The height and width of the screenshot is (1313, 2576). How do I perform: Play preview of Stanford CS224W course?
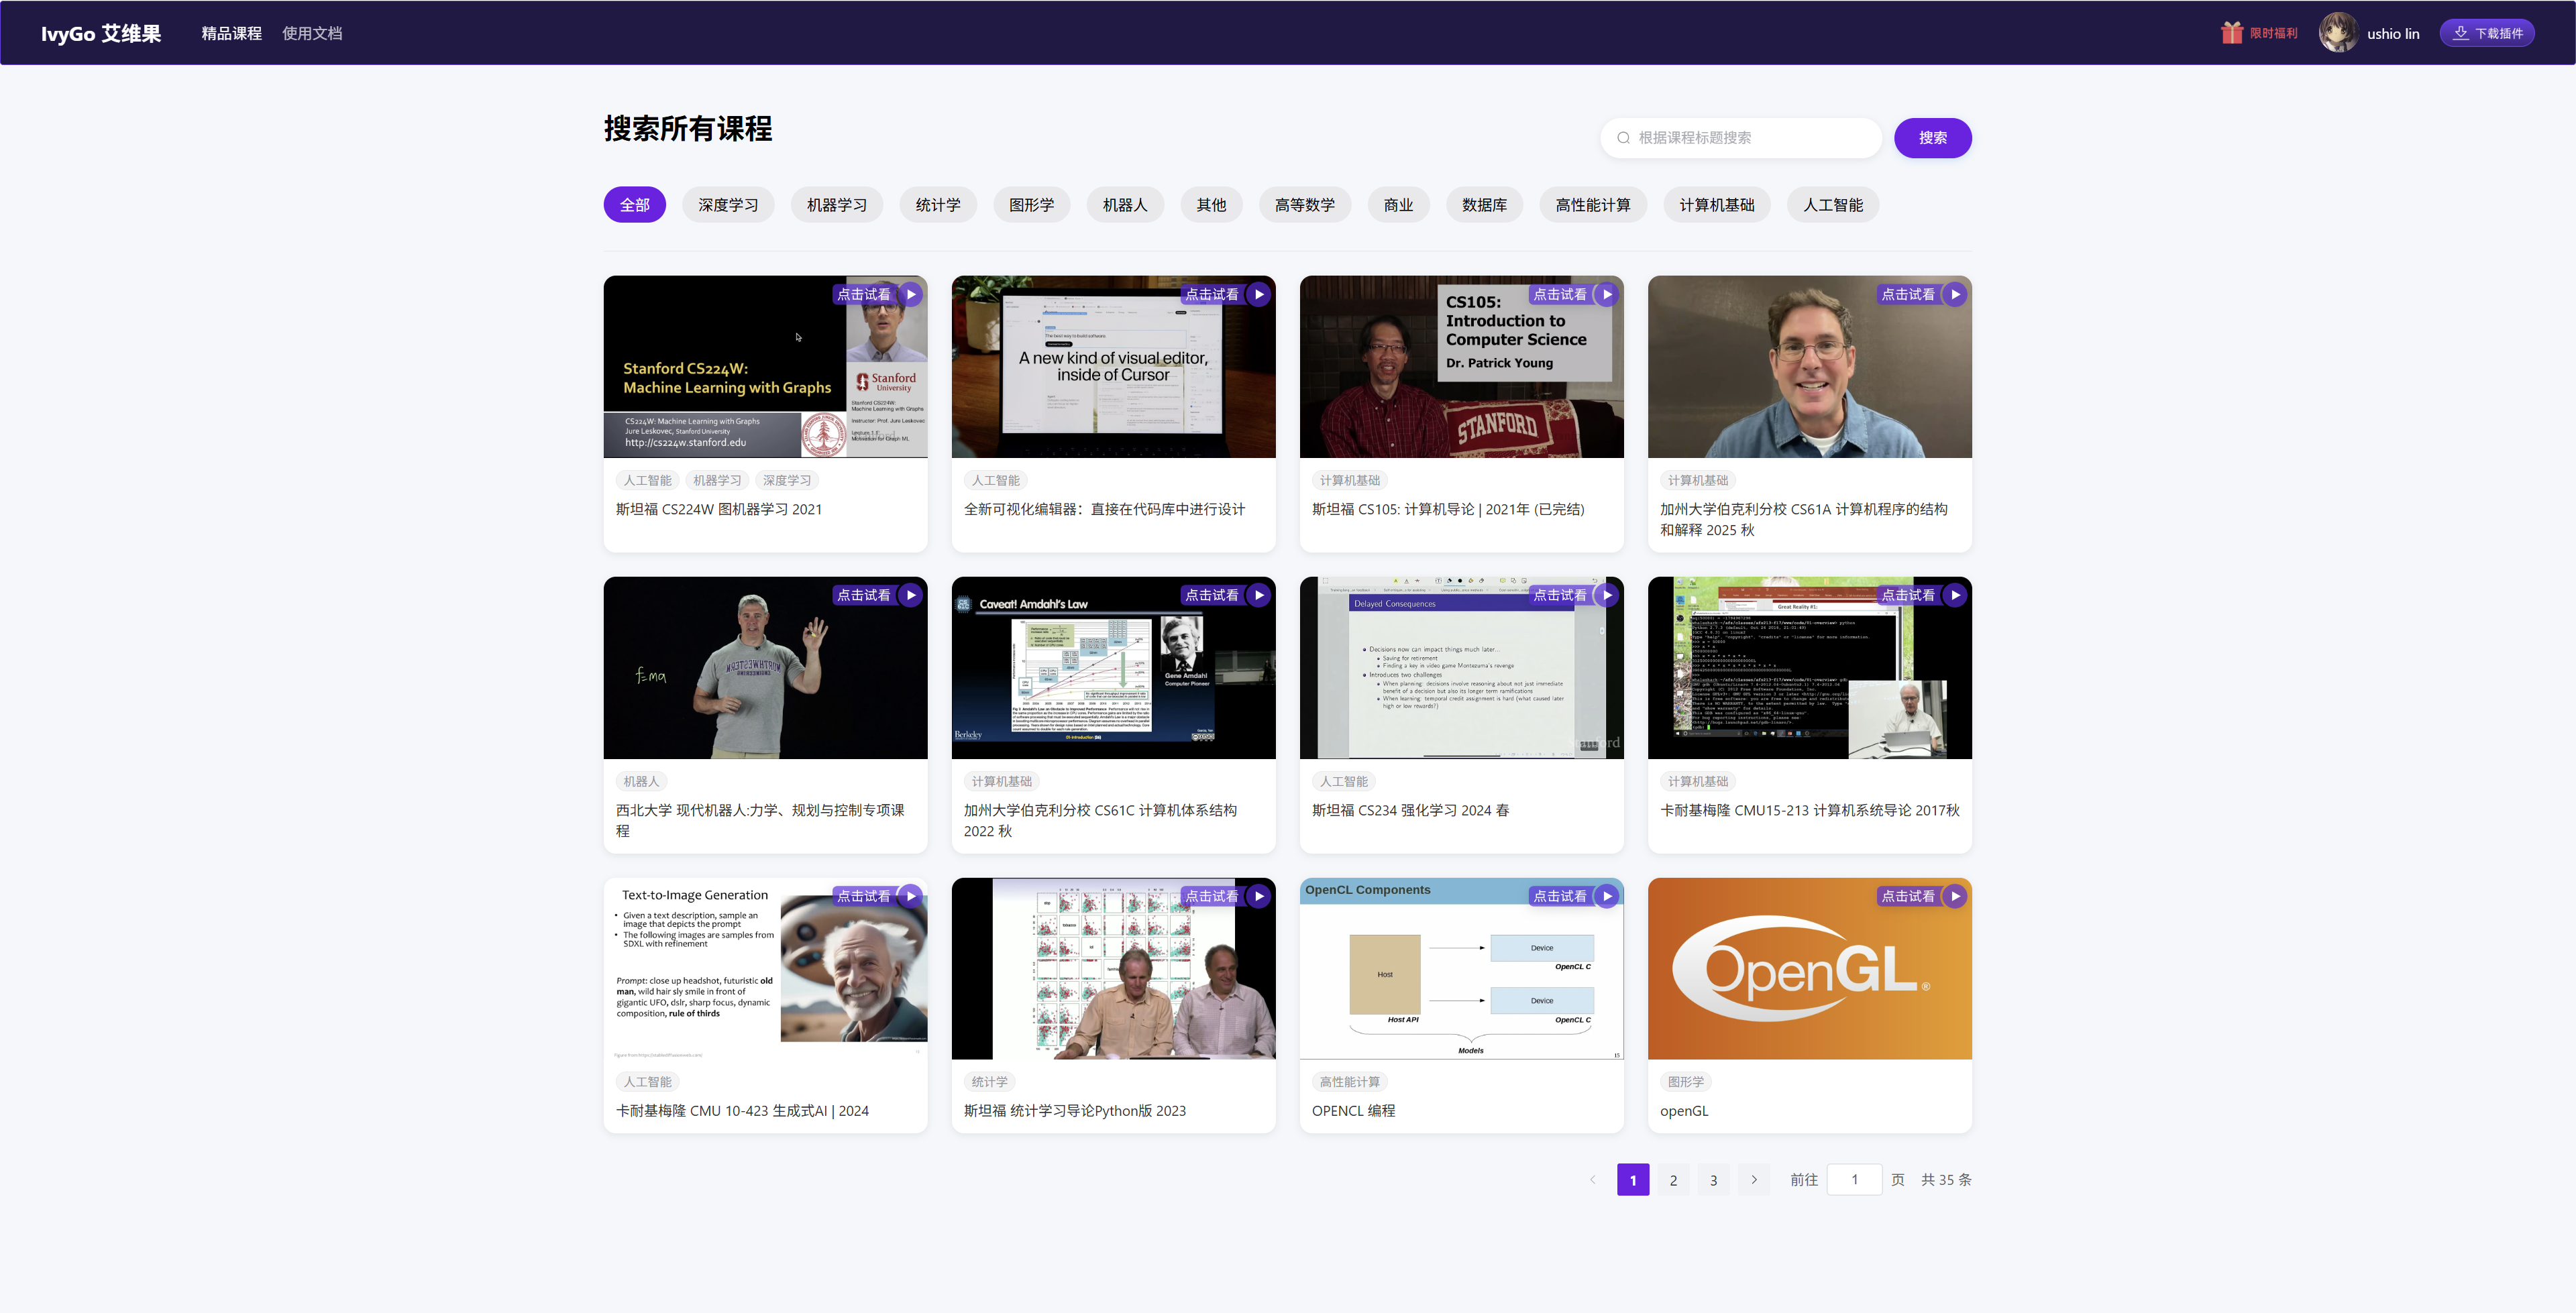(x=910, y=295)
